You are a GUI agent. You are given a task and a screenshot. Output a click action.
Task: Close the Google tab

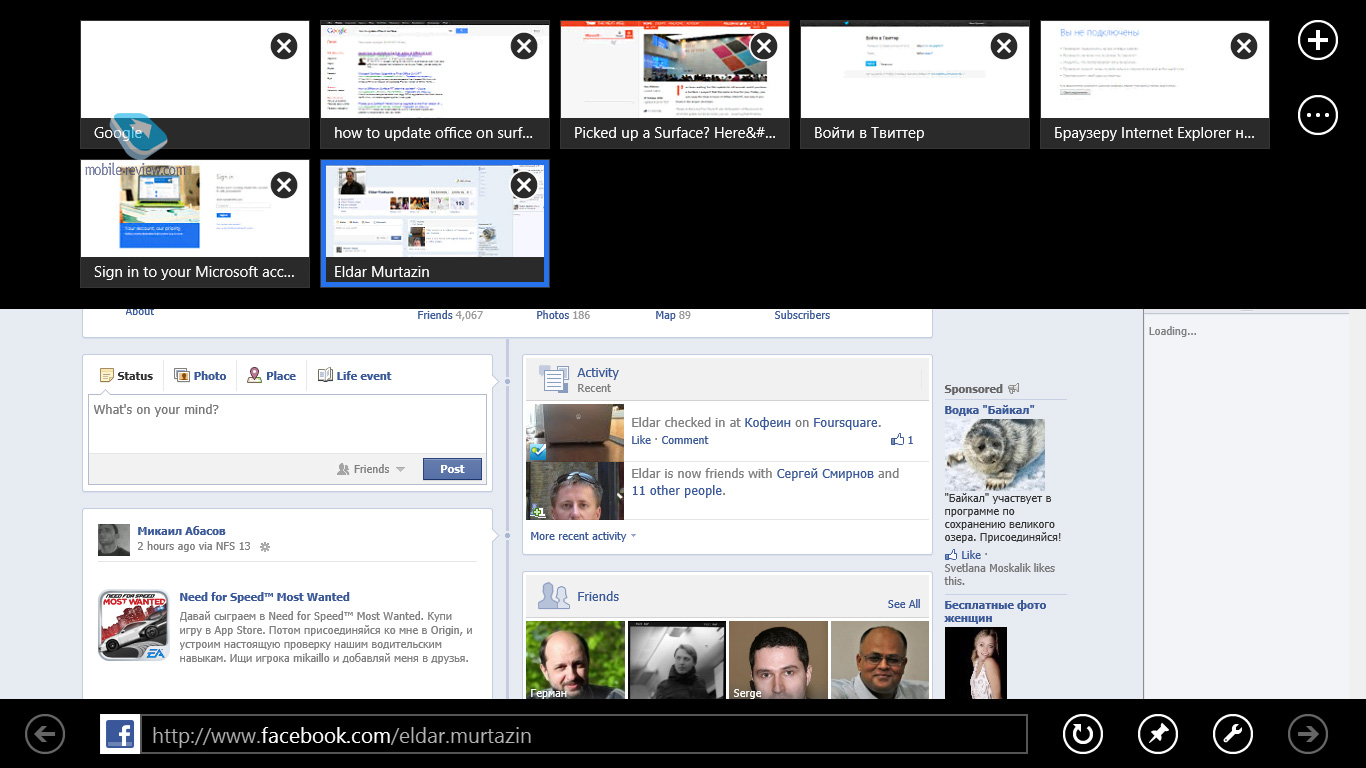tap(284, 46)
